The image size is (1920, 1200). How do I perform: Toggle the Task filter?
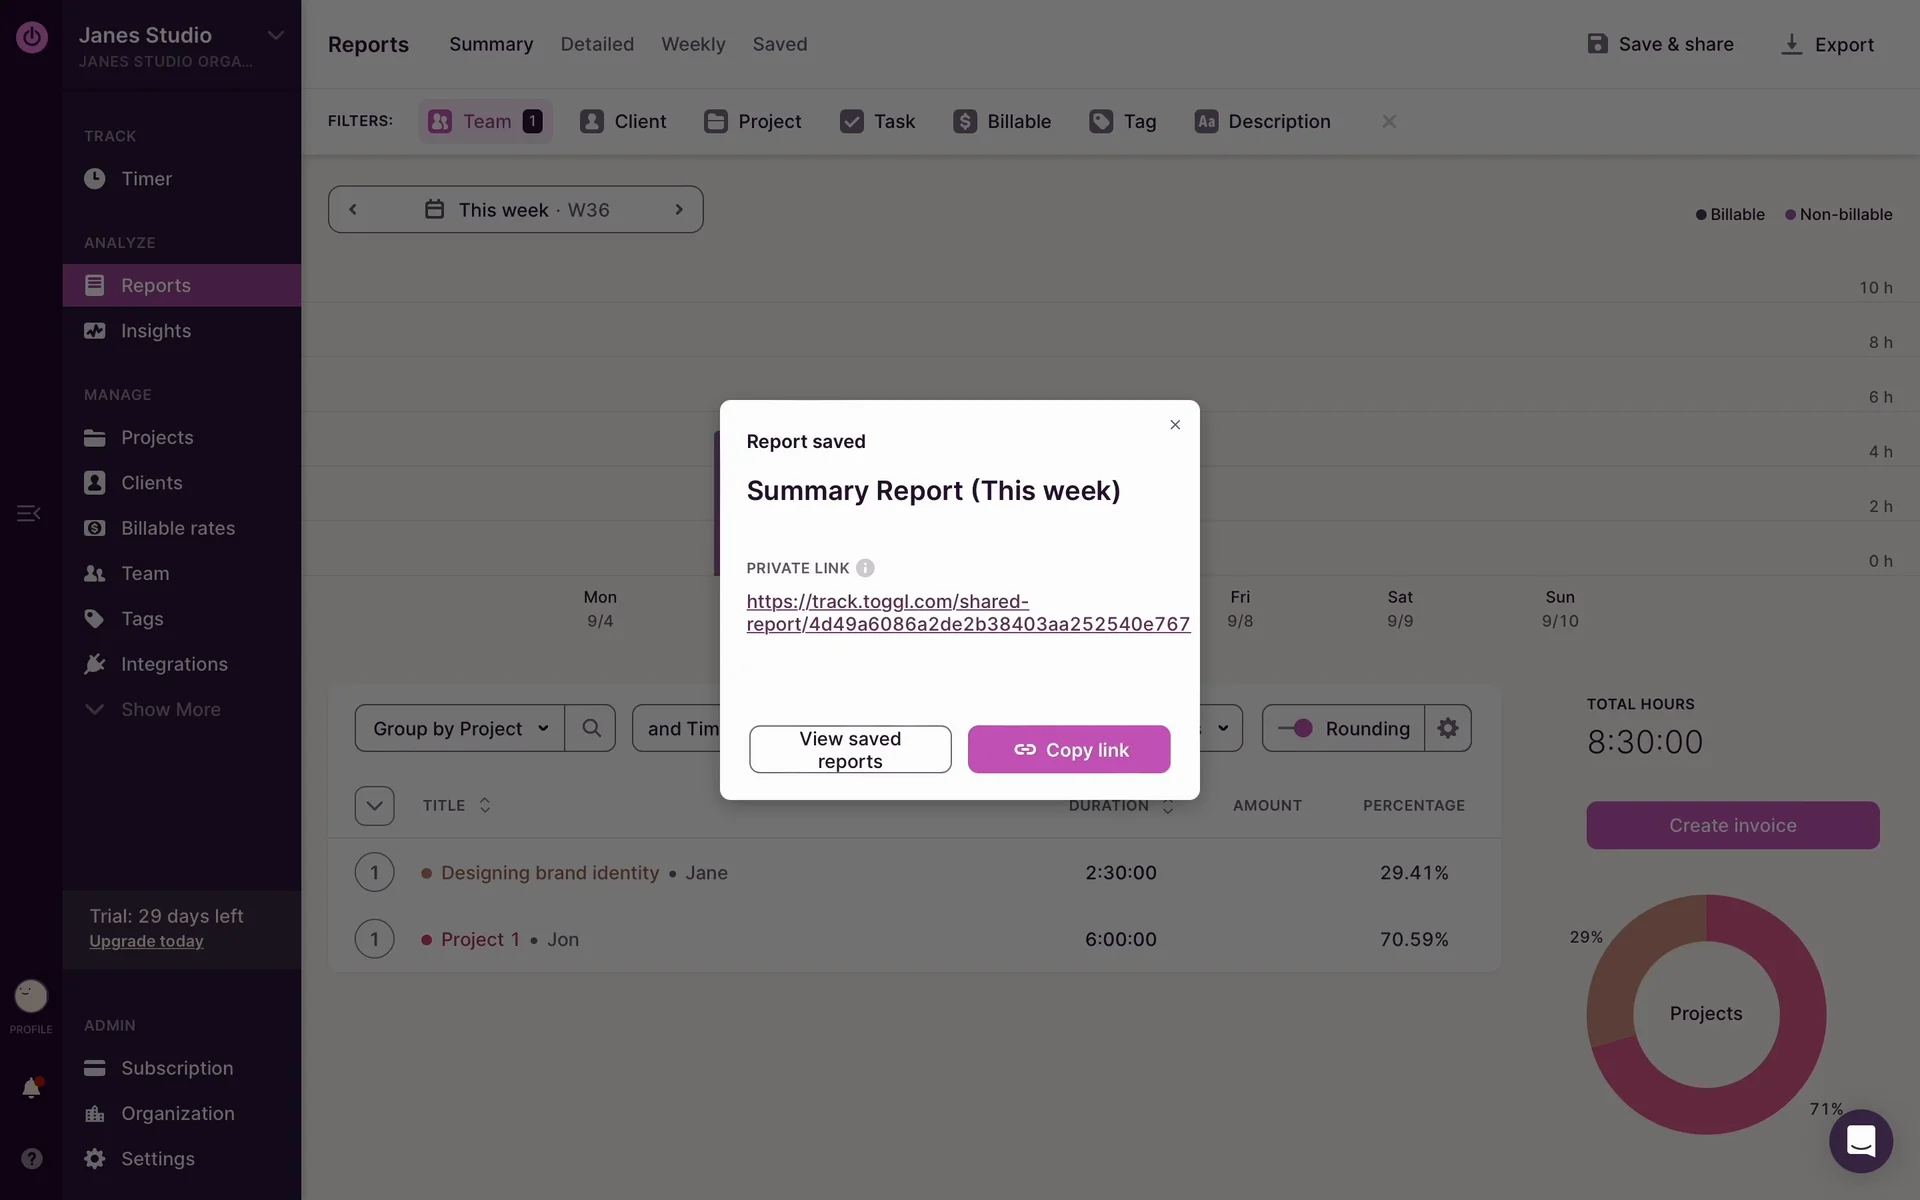tap(878, 121)
